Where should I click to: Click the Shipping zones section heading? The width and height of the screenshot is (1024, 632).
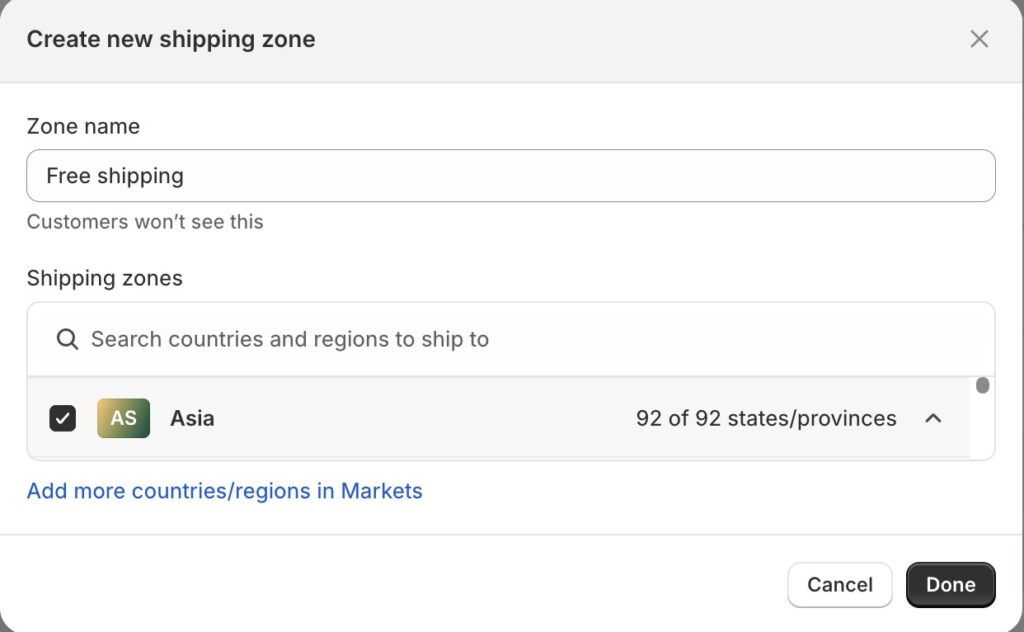(x=104, y=278)
